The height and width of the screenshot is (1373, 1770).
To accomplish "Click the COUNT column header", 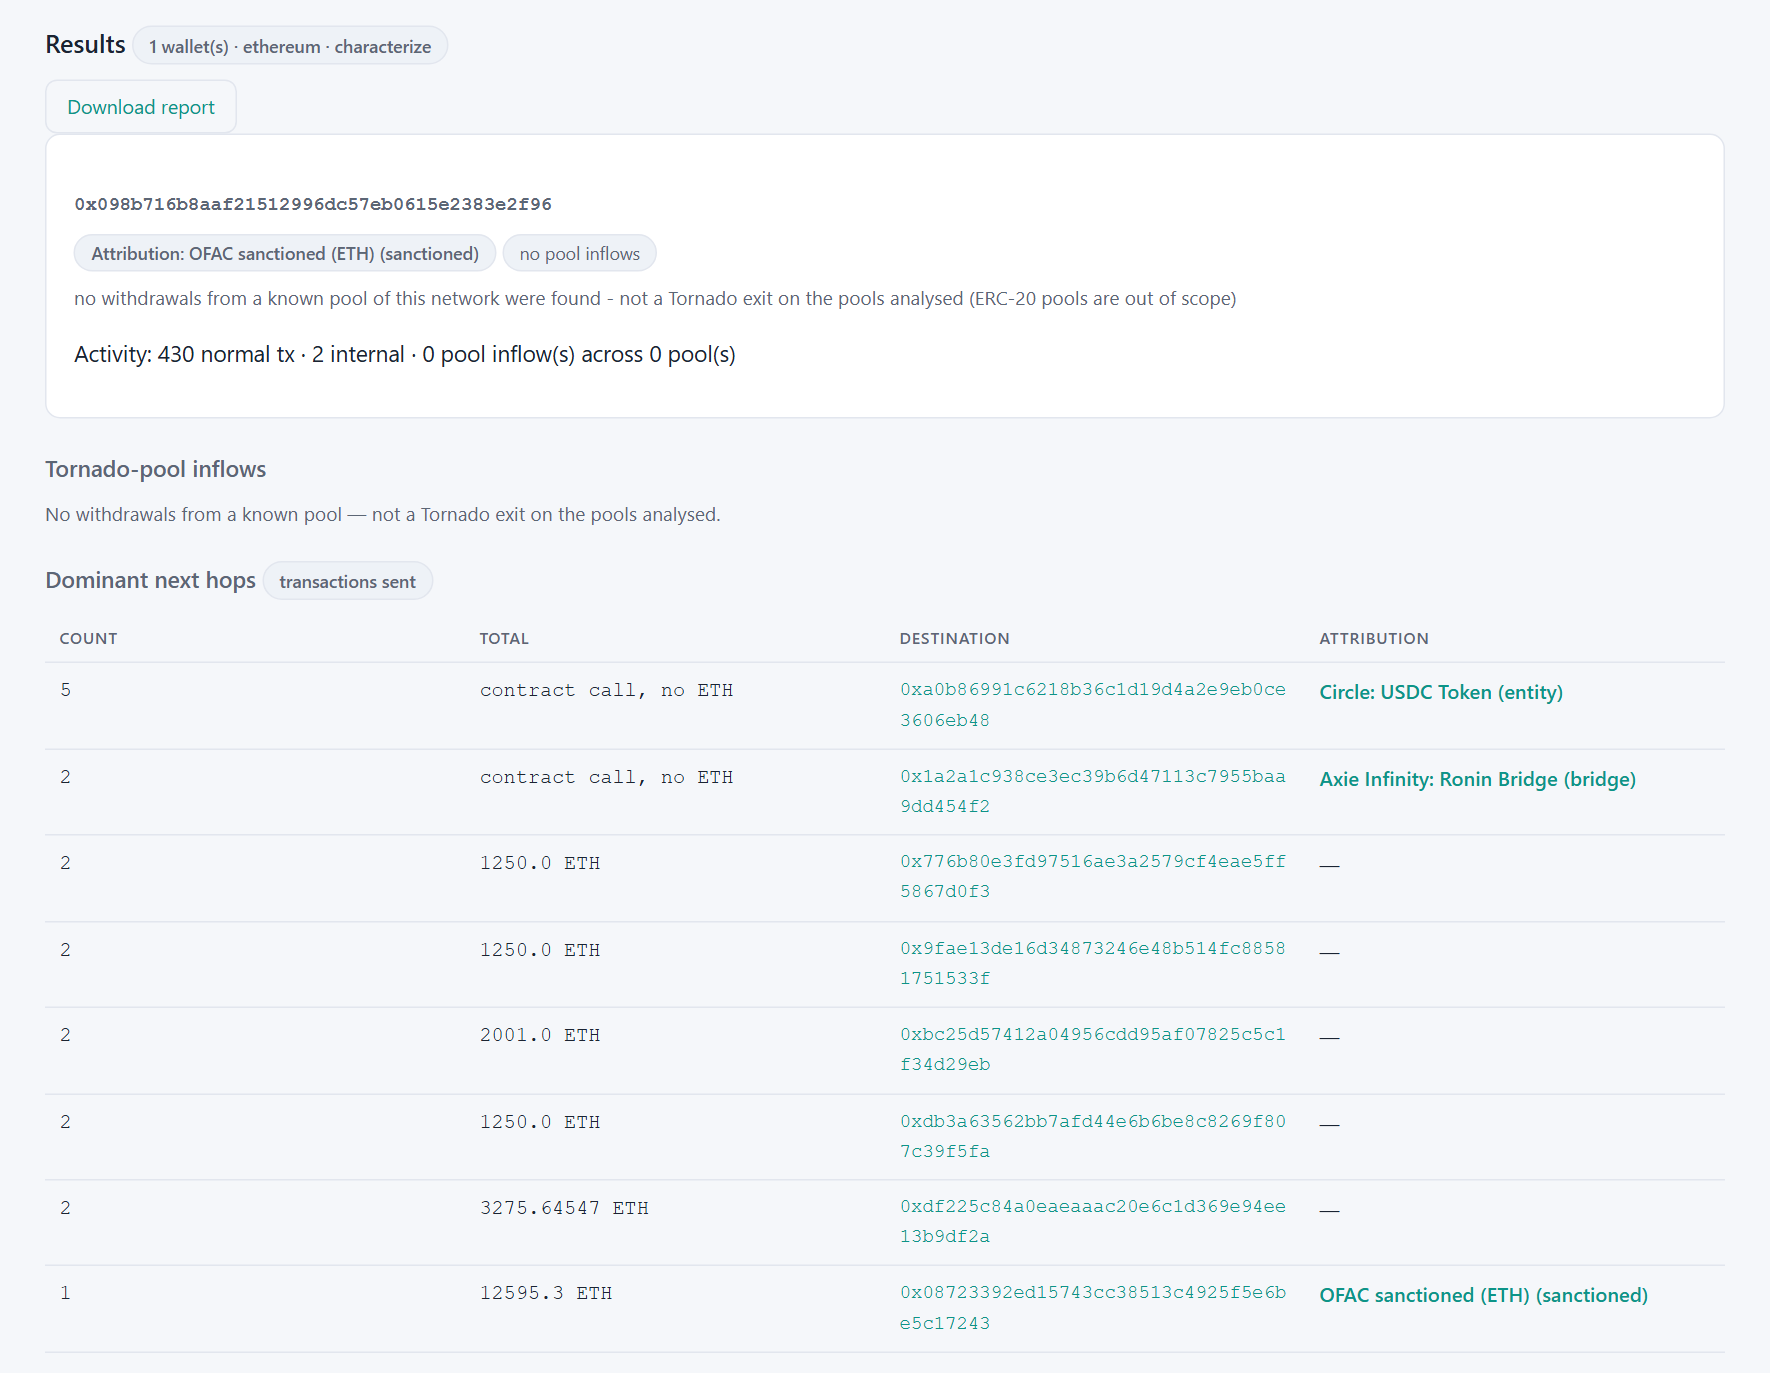I will pos(88,639).
